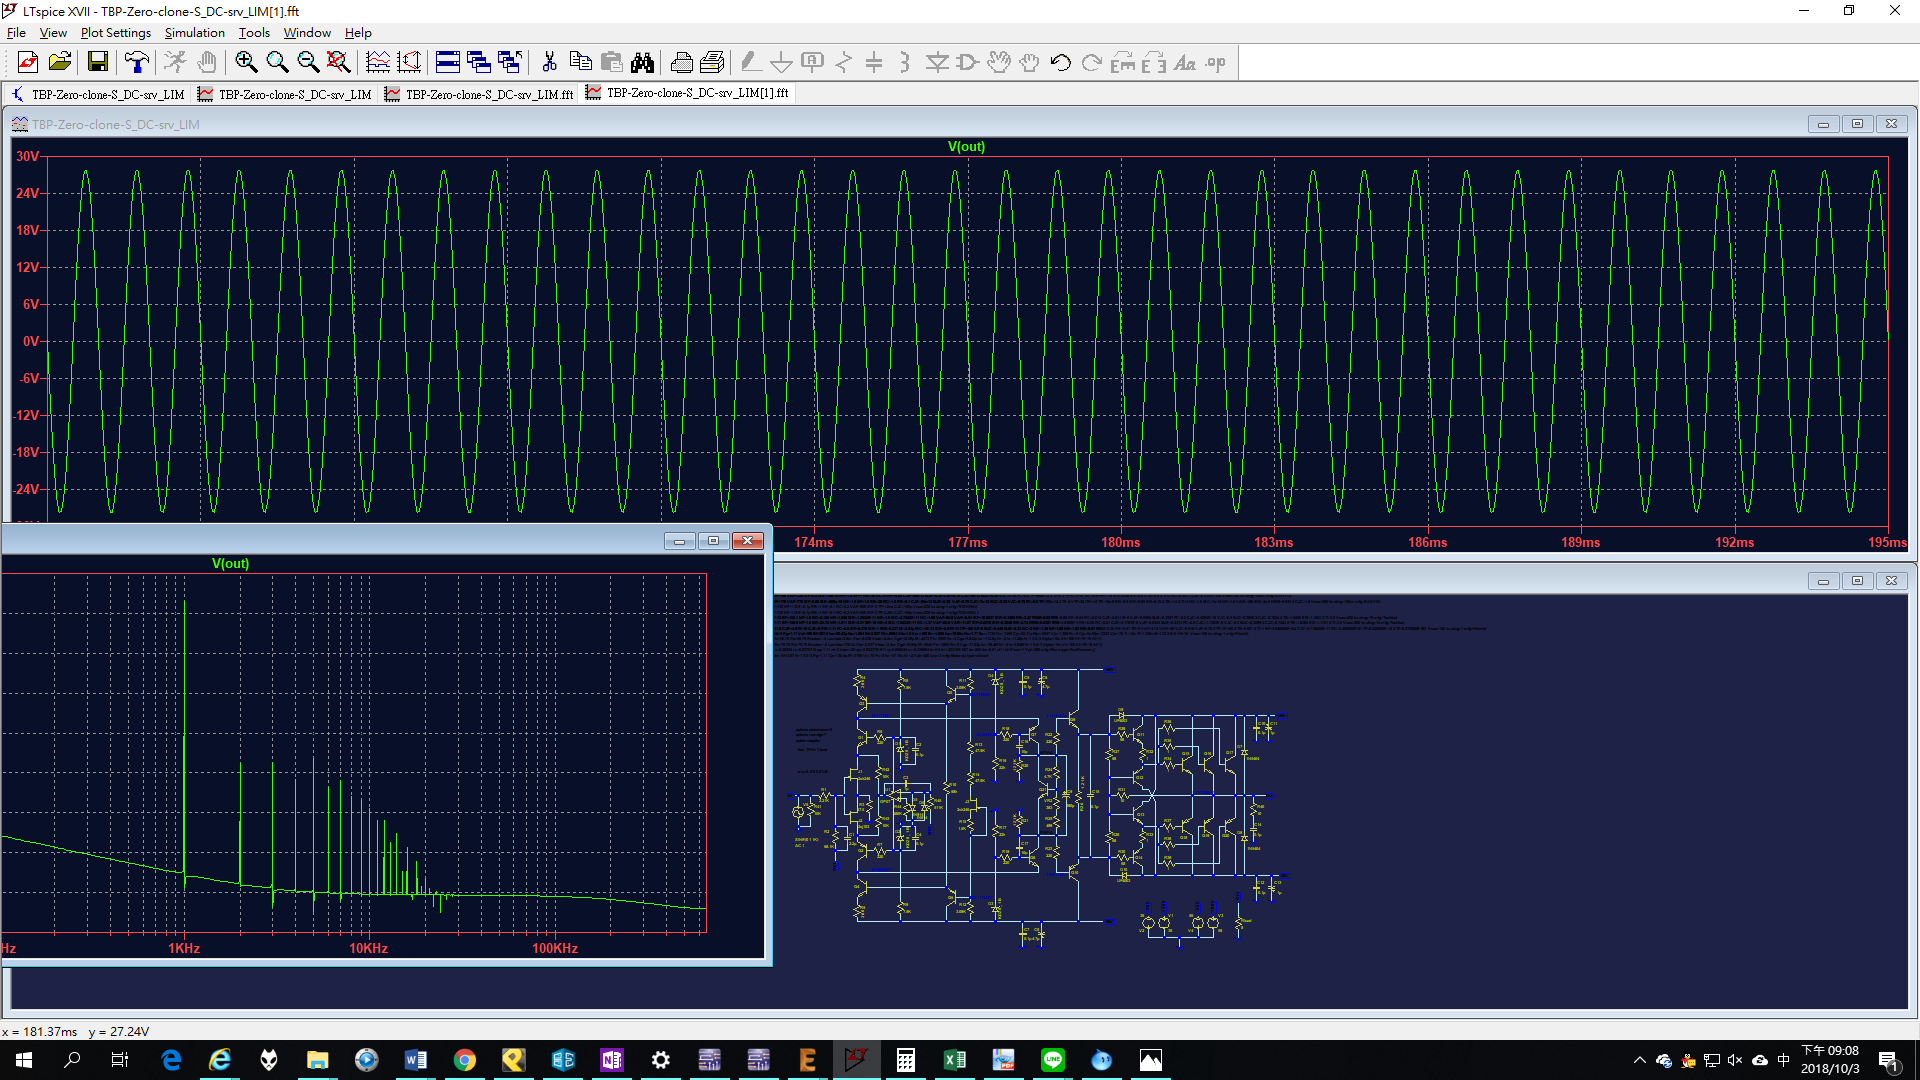Switch to the TBP-Zero-clone-S_DC-srv_LIM[1].fft tab
The width and height of the screenshot is (1920, 1080).
pyautogui.click(x=688, y=93)
